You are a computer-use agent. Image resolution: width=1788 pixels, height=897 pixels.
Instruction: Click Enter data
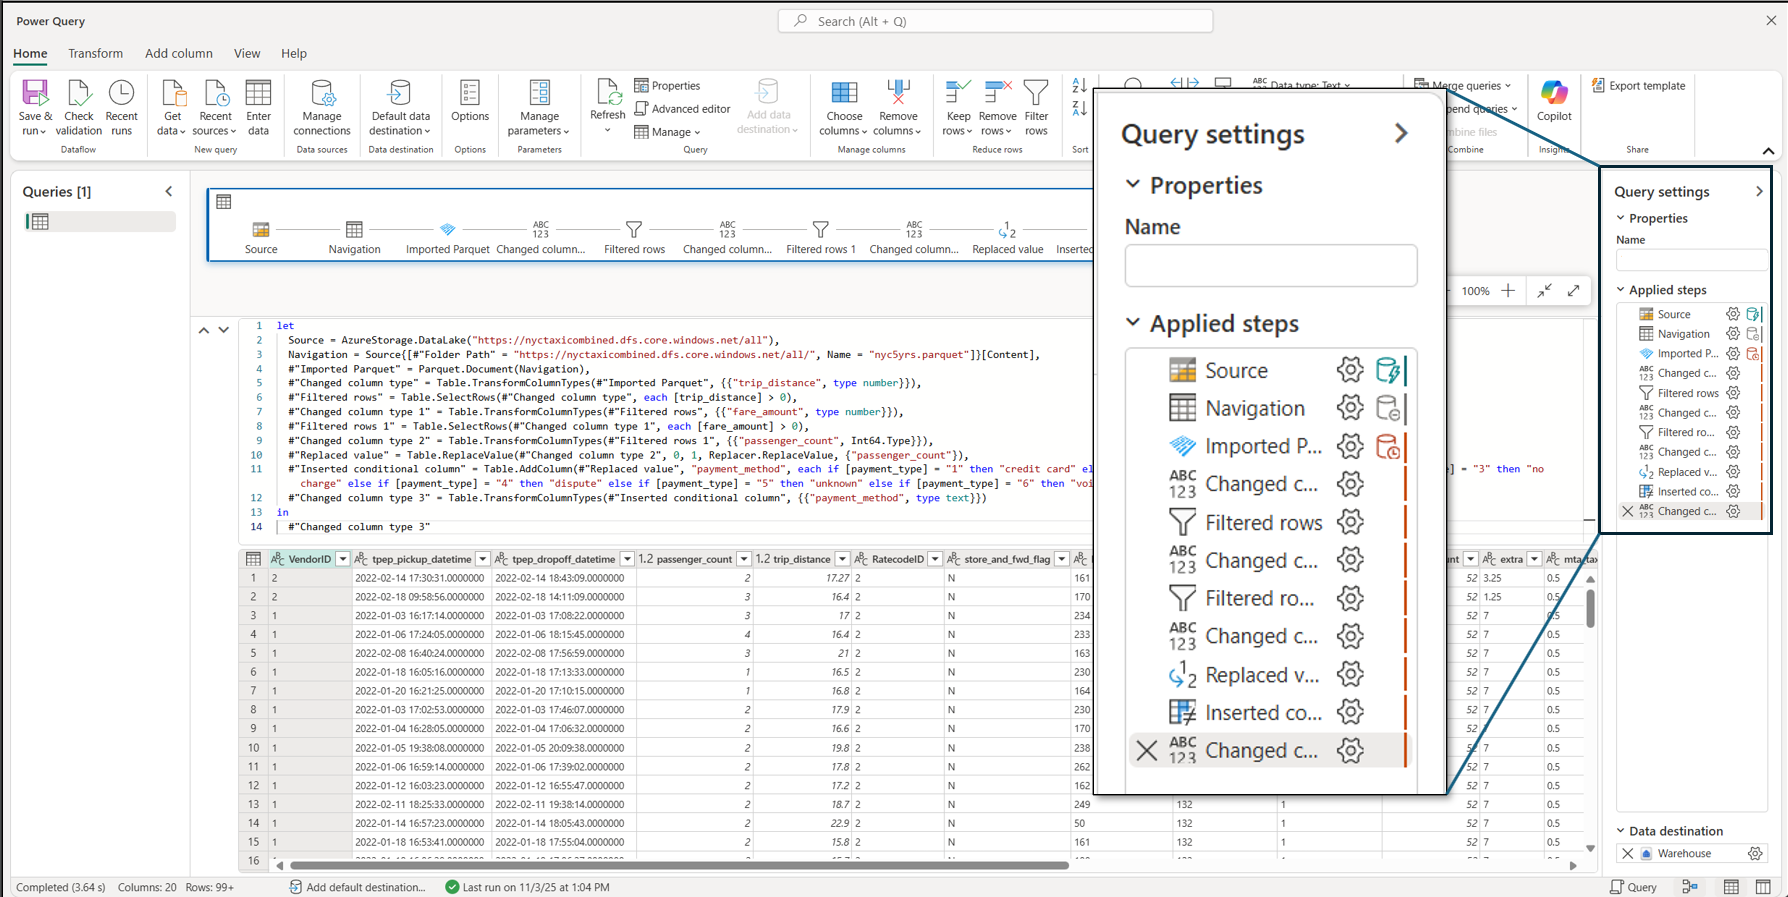258,108
